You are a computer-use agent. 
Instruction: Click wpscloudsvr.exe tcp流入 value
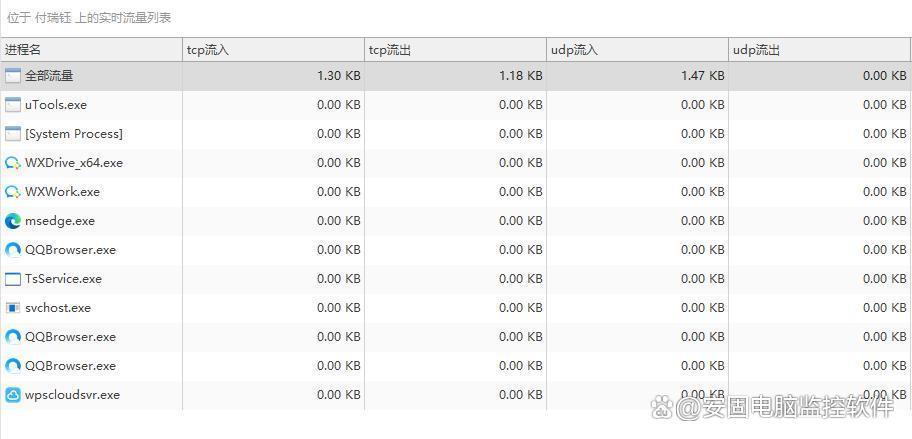(x=339, y=395)
